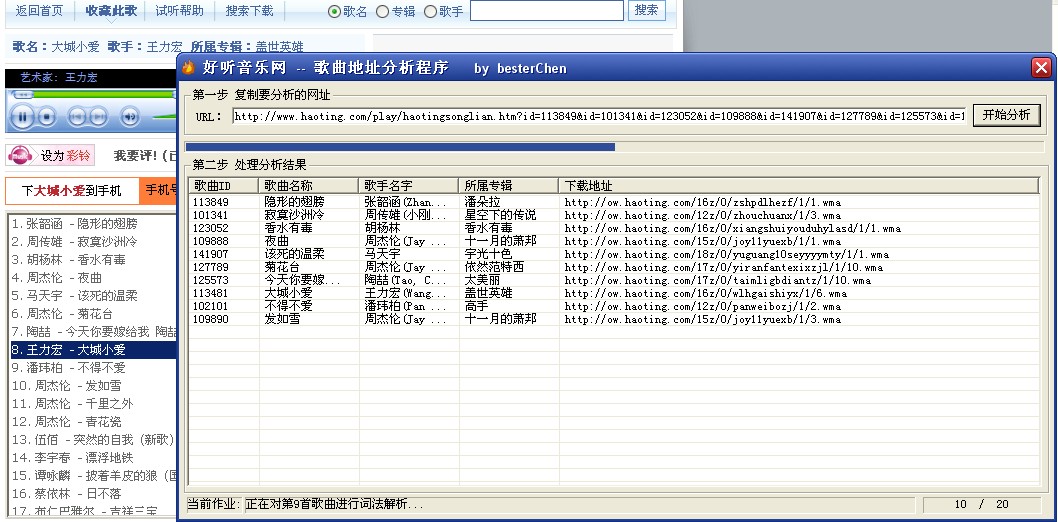Select the 歌名 search radio button
This screenshot has height=522, width=1058.
pos(334,11)
